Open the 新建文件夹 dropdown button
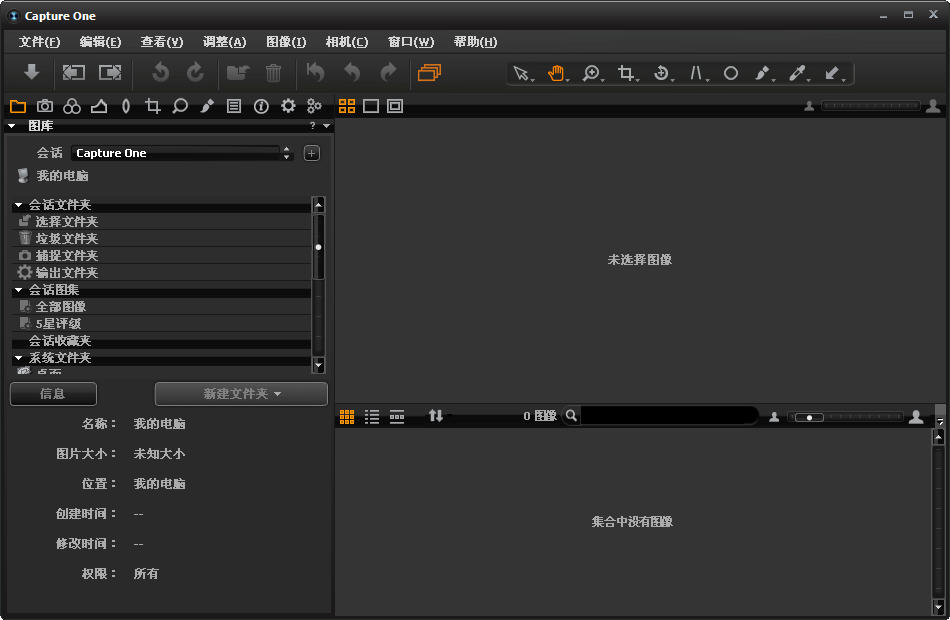The width and height of the screenshot is (950, 620). pos(241,394)
